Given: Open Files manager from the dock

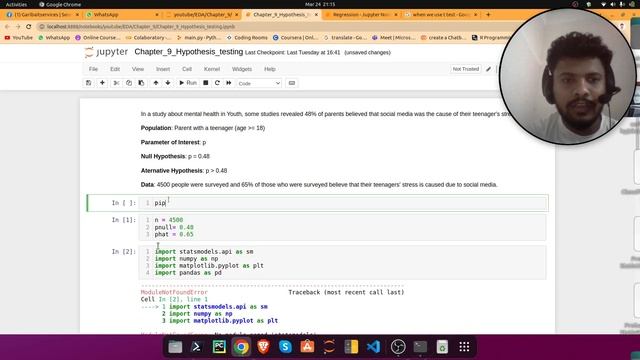Looking at the screenshot, I should [x=175, y=347].
